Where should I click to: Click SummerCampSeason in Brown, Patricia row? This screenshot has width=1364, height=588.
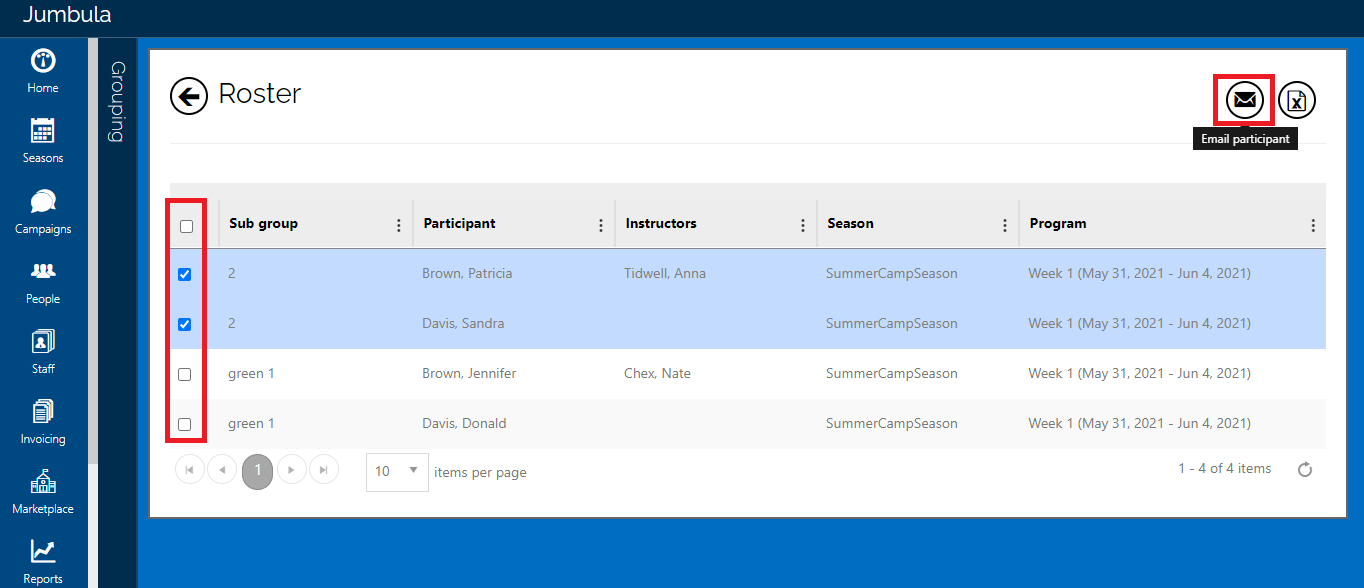(892, 273)
